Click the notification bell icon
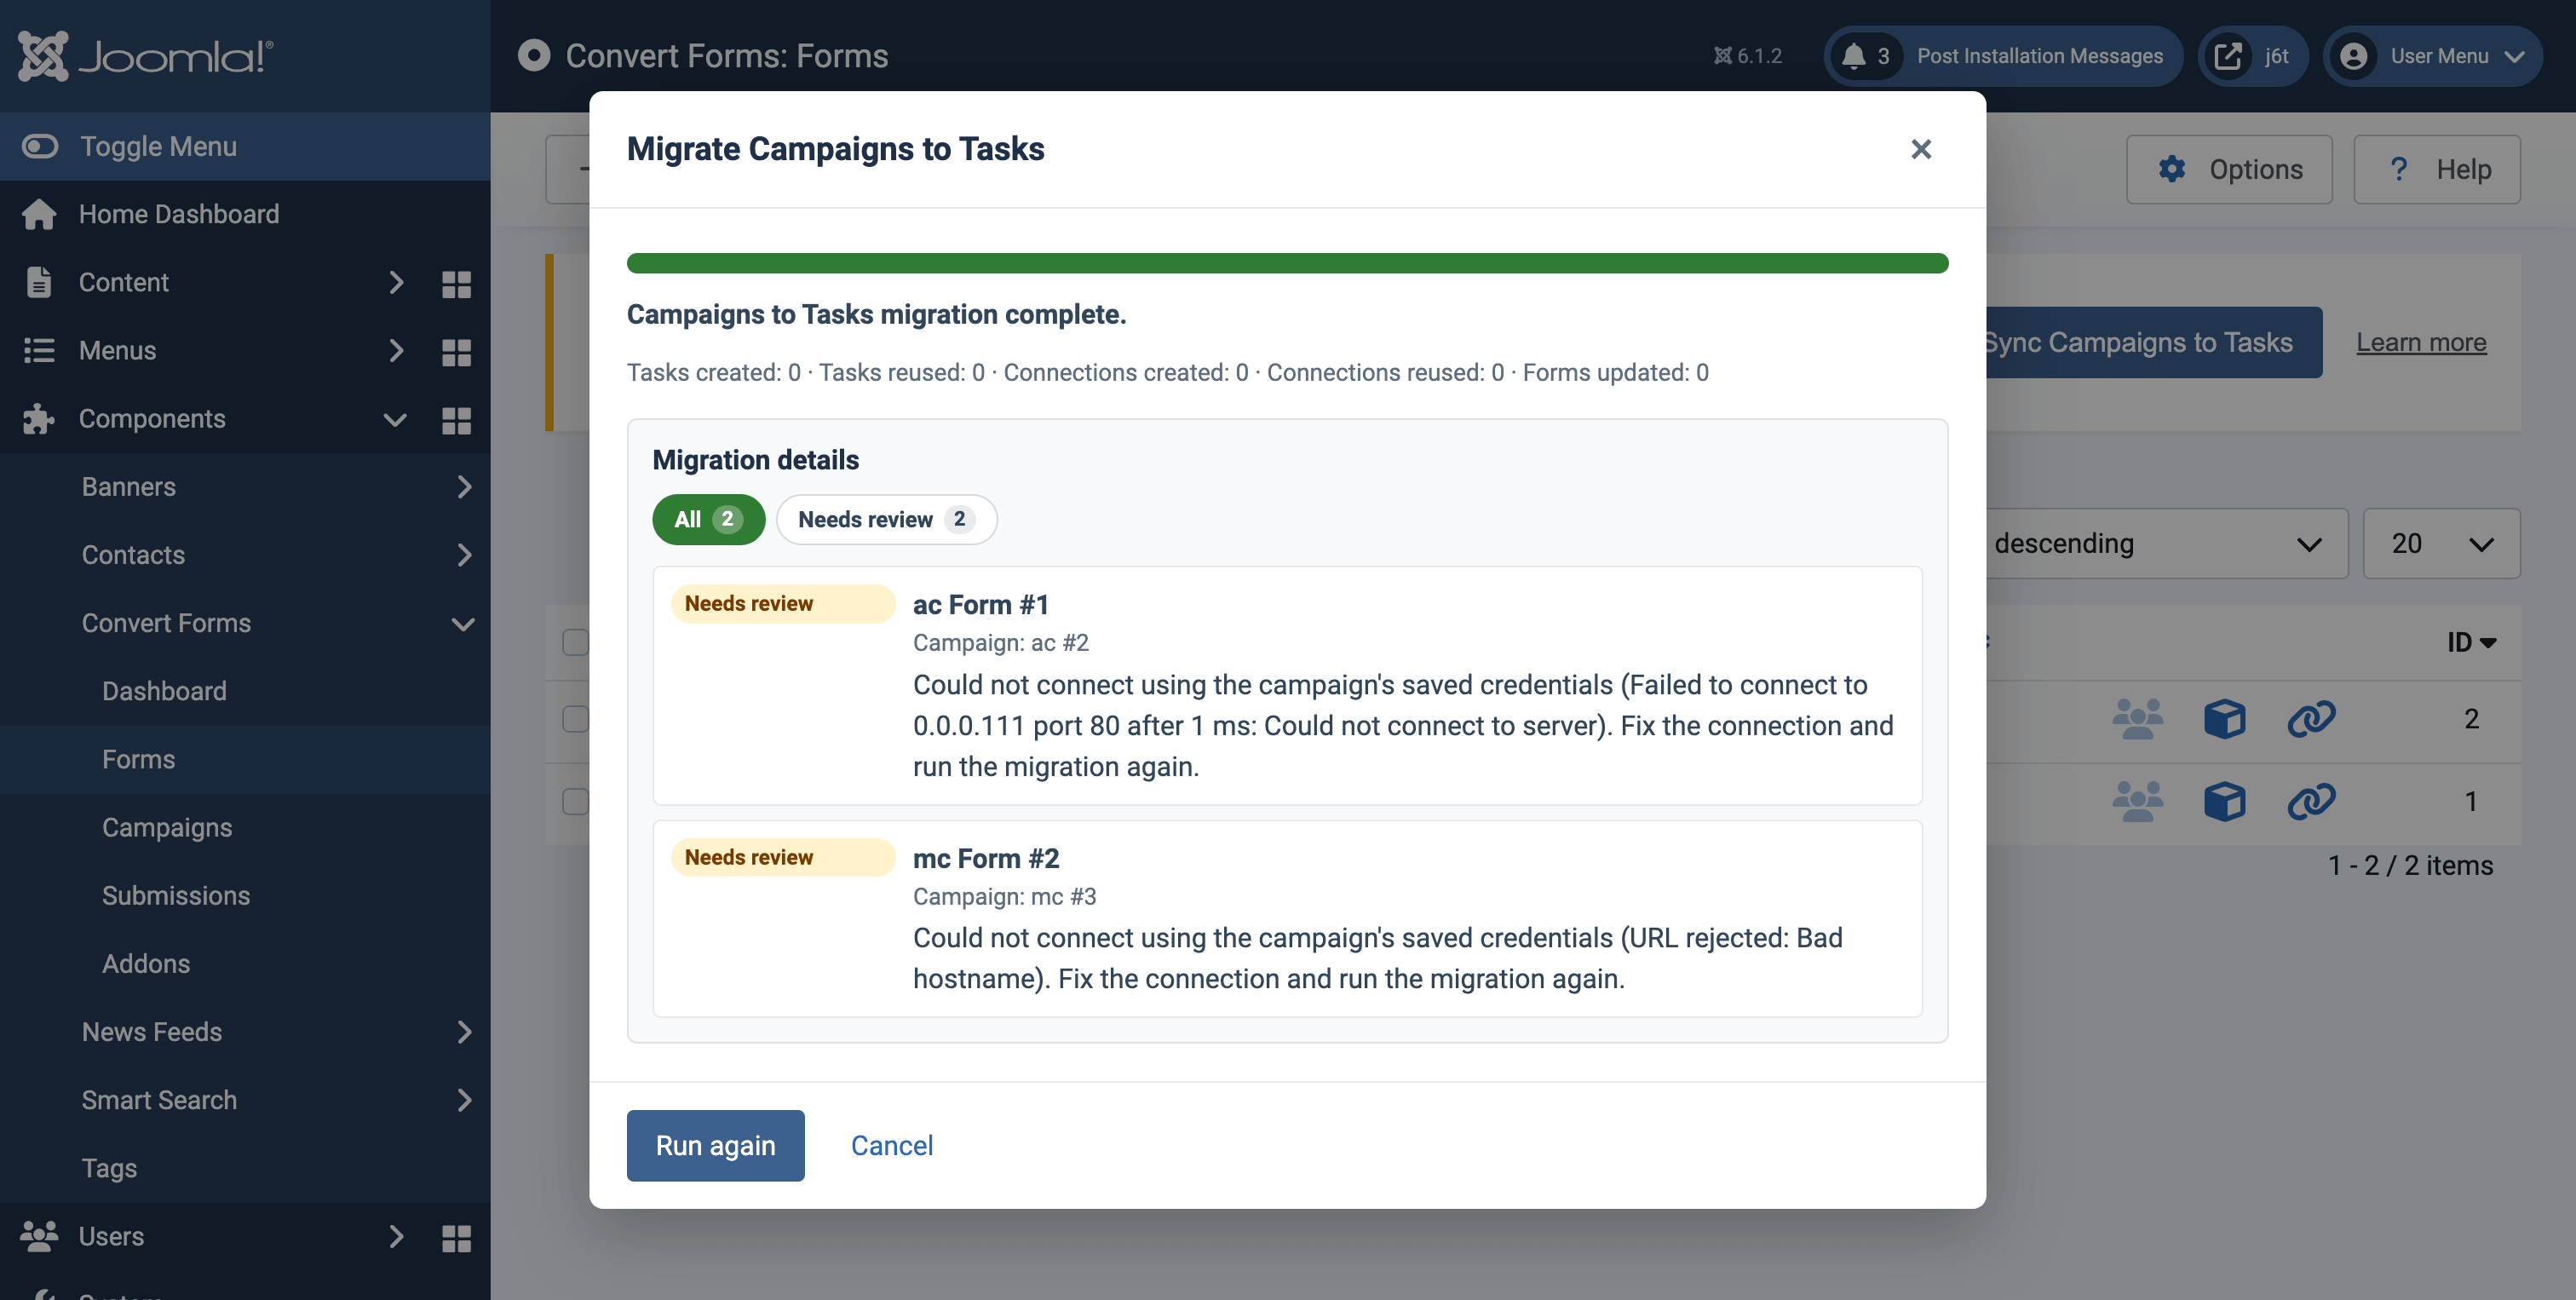Image resolution: width=2576 pixels, height=1300 pixels. click(x=1853, y=56)
